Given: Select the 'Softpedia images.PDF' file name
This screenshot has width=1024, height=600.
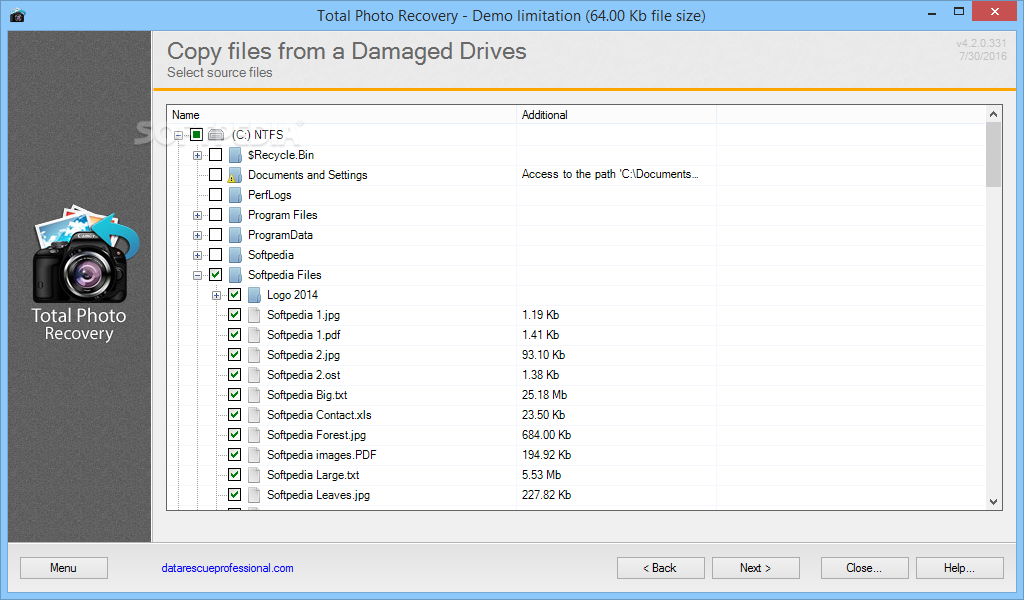Looking at the screenshot, I should pyautogui.click(x=321, y=454).
